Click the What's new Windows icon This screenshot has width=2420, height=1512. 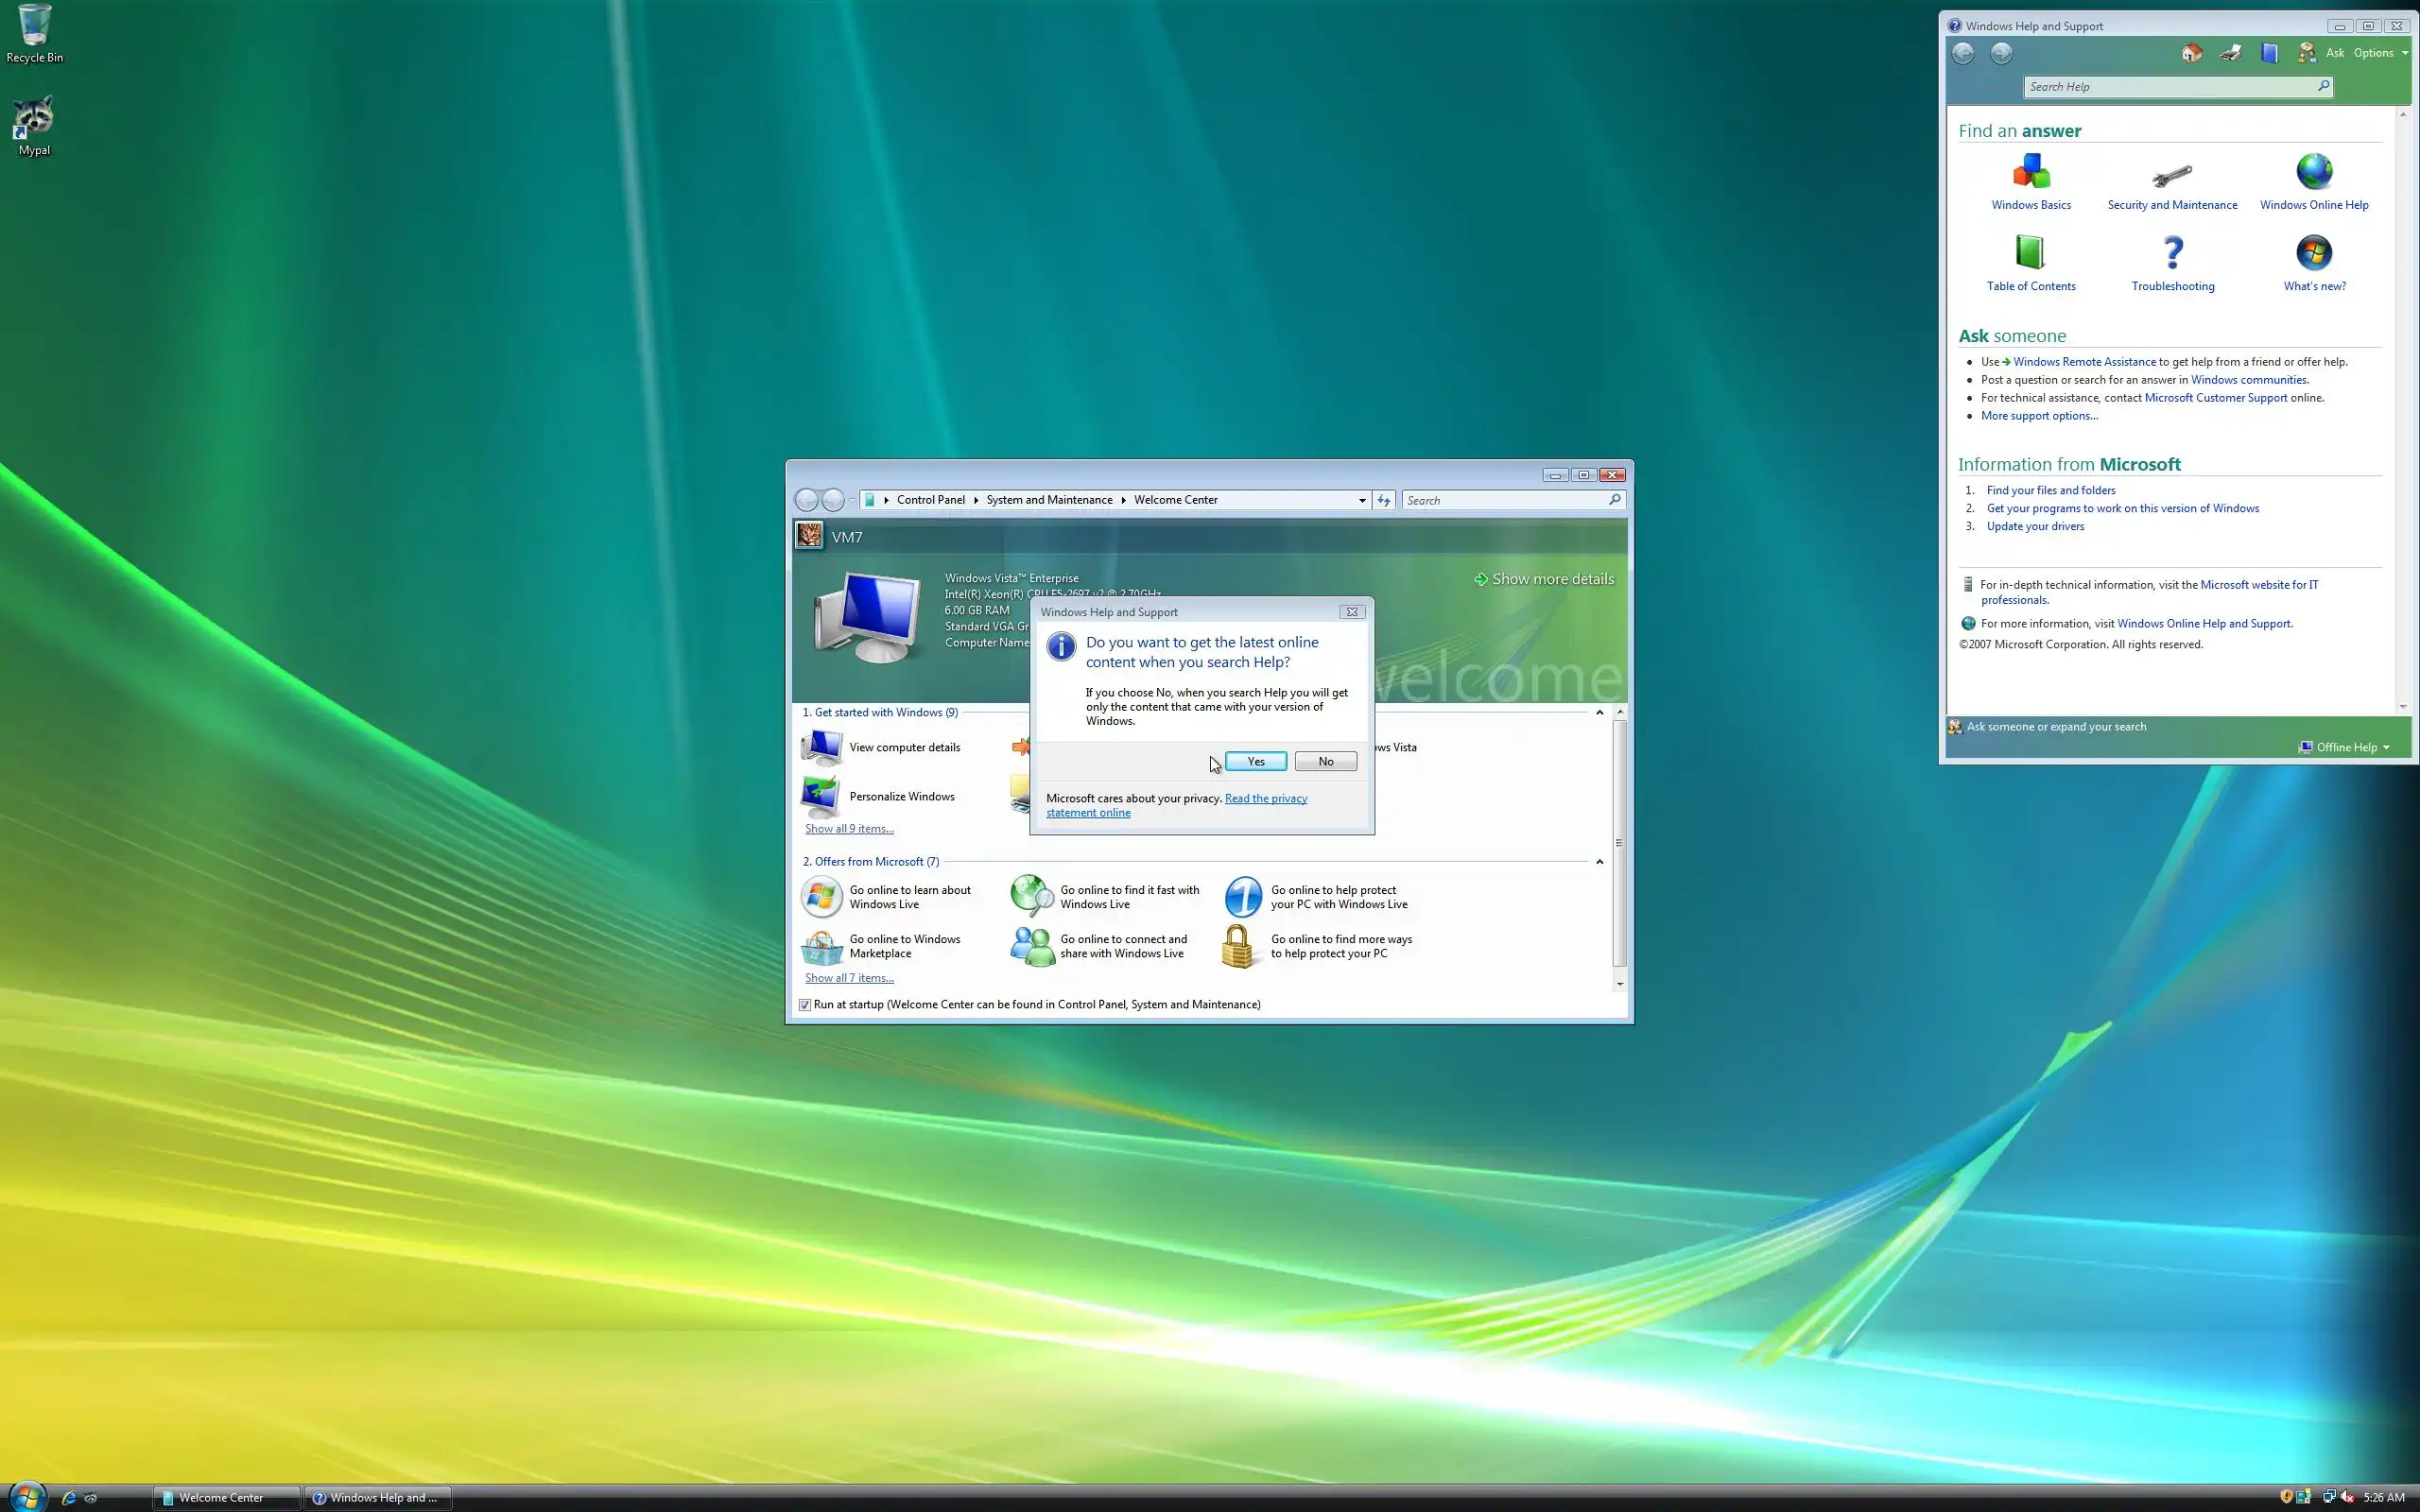click(x=2313, y=253)
